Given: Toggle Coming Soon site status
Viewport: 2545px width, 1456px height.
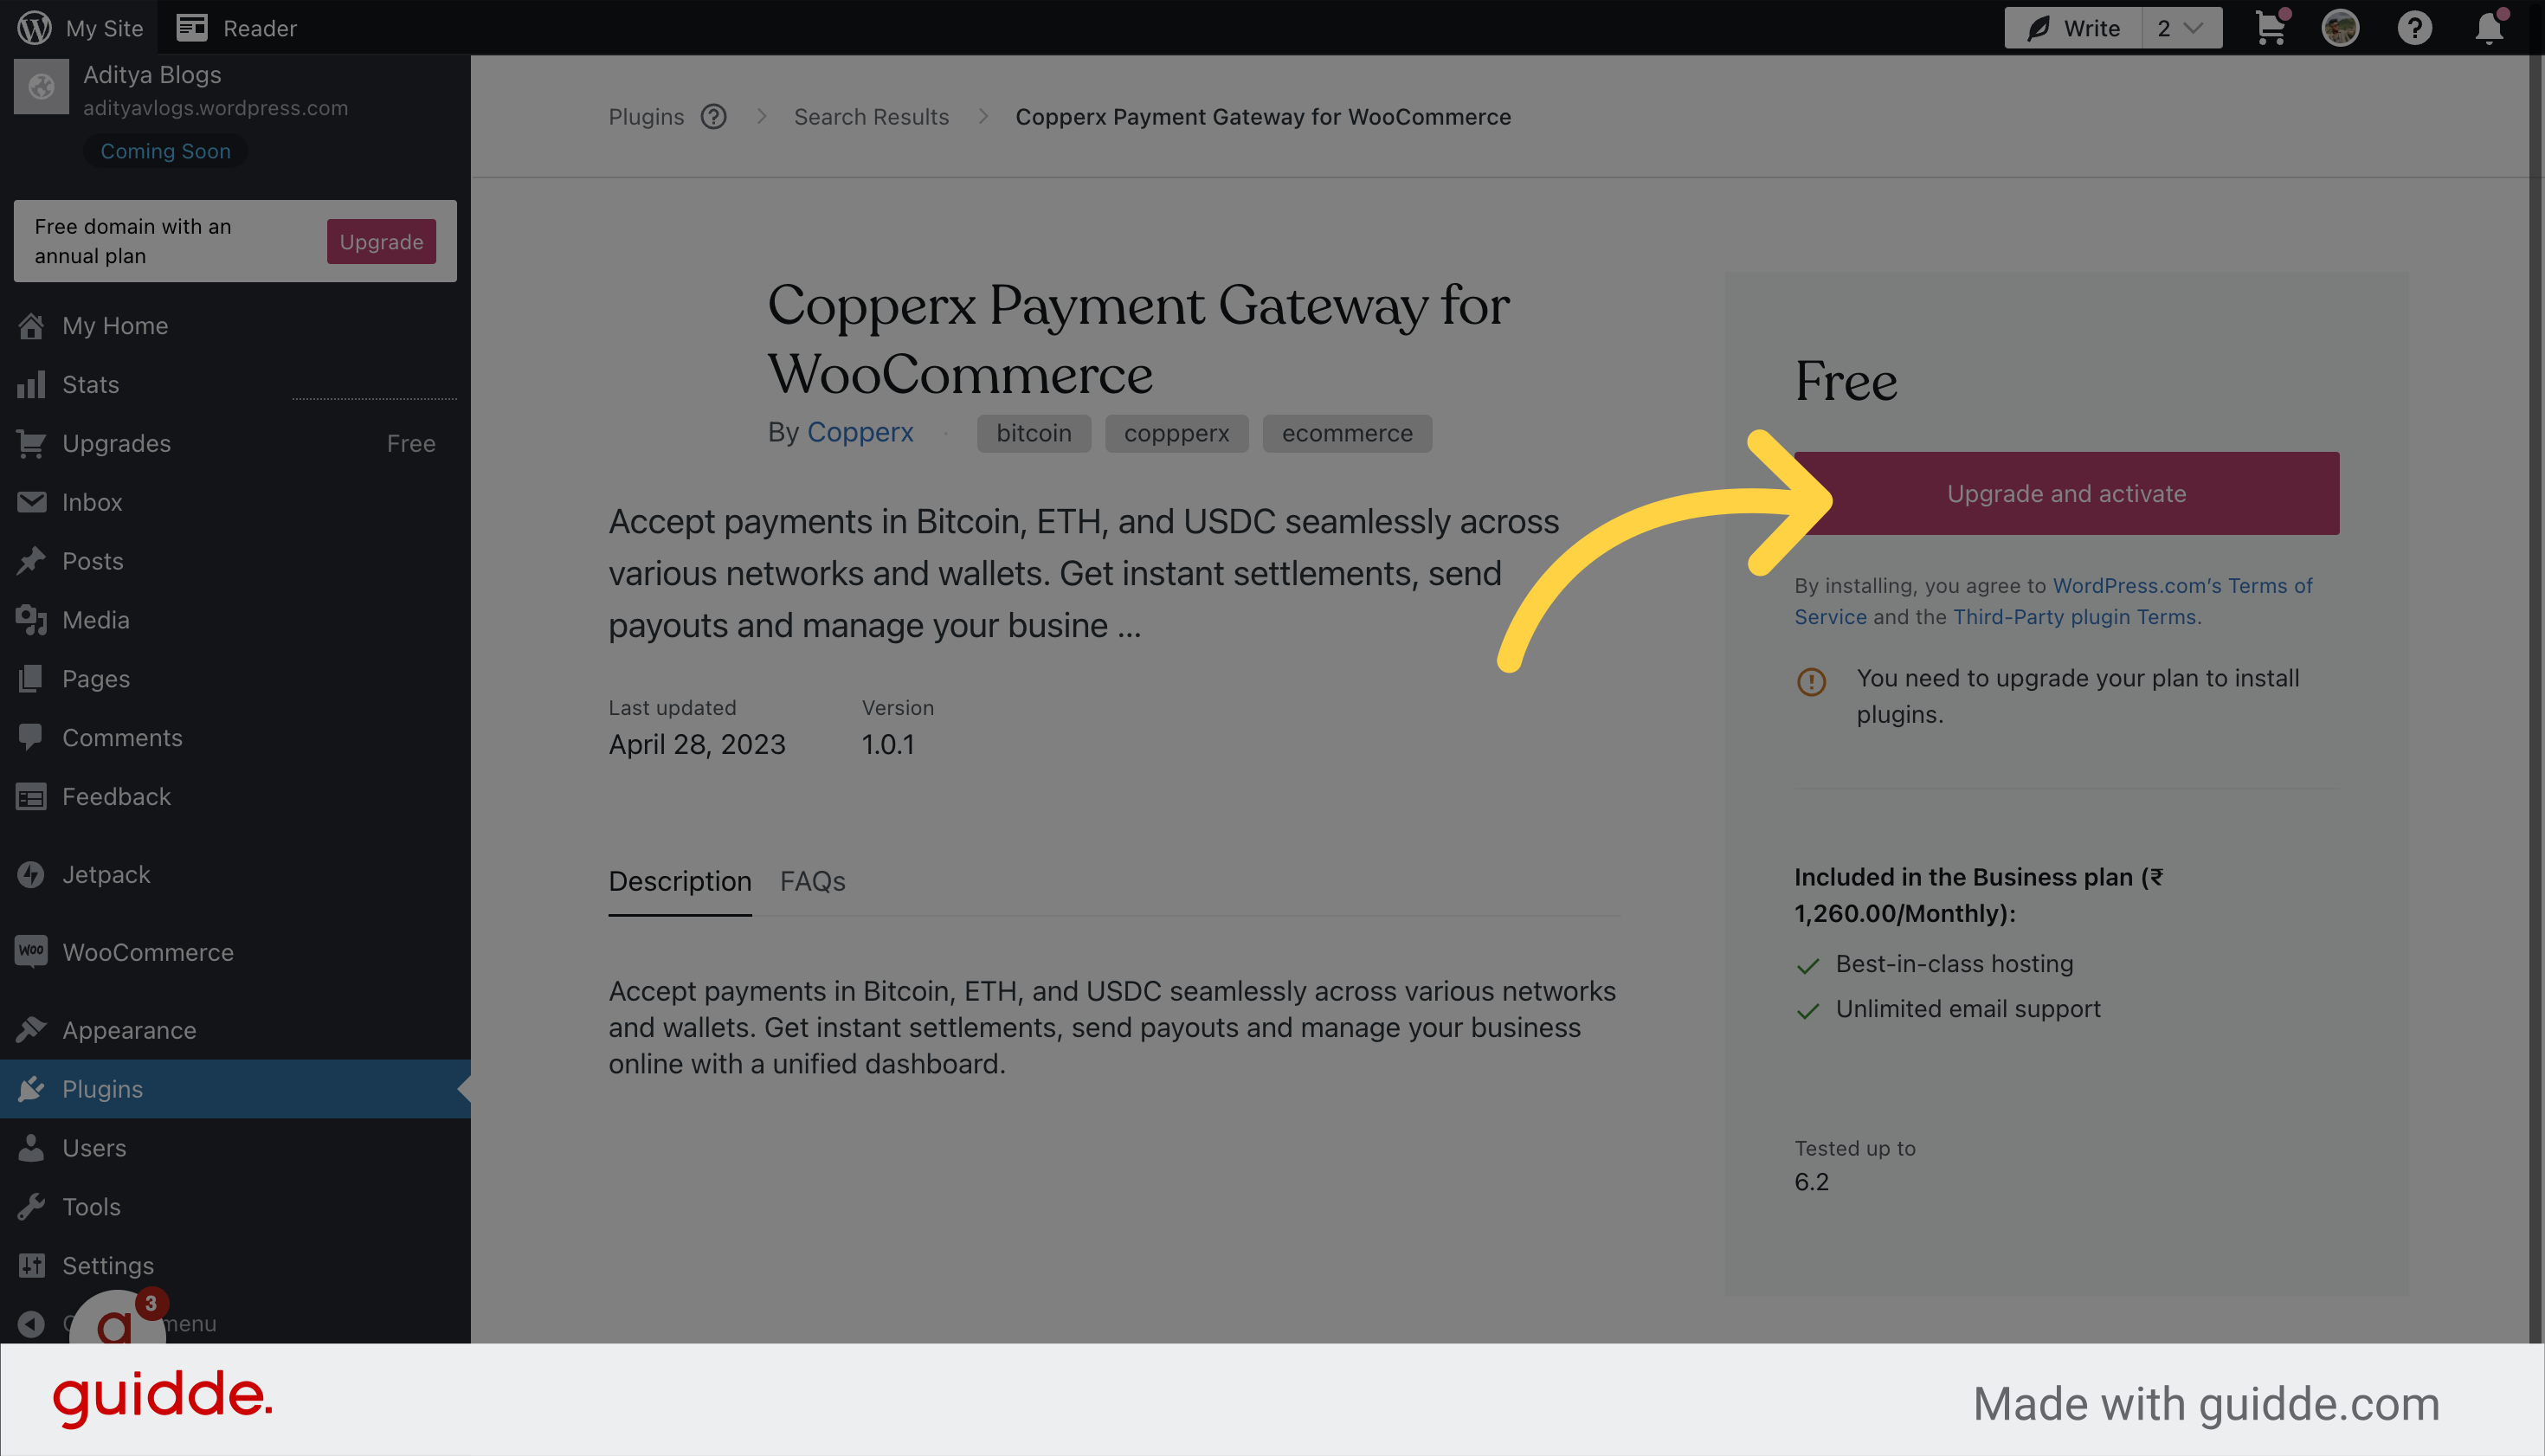Looking at the screenshot, I should [164, 149].
